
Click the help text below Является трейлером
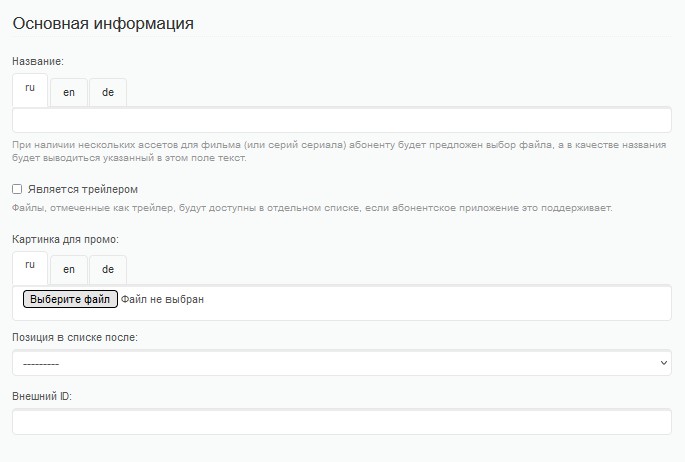(x=312, y=208)
